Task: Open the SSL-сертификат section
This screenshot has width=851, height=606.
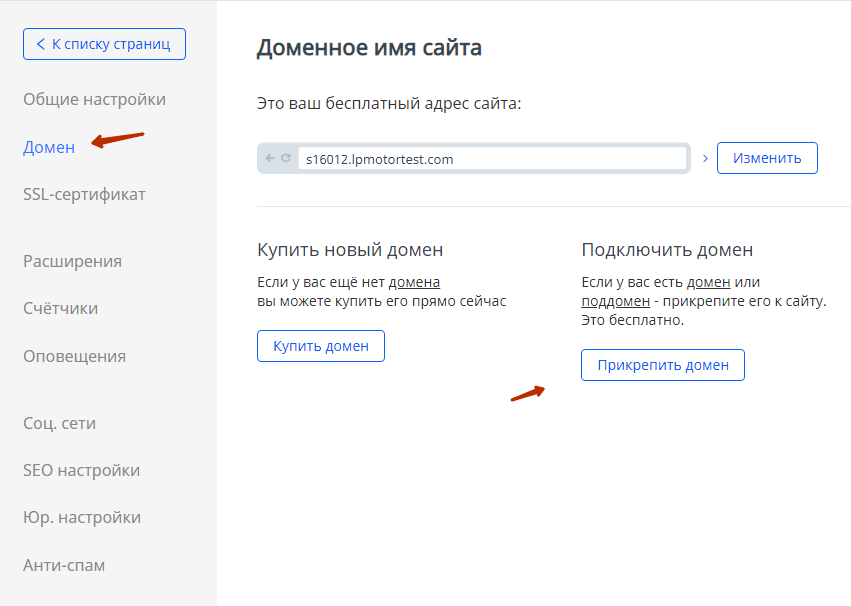Action: (84, 194)
